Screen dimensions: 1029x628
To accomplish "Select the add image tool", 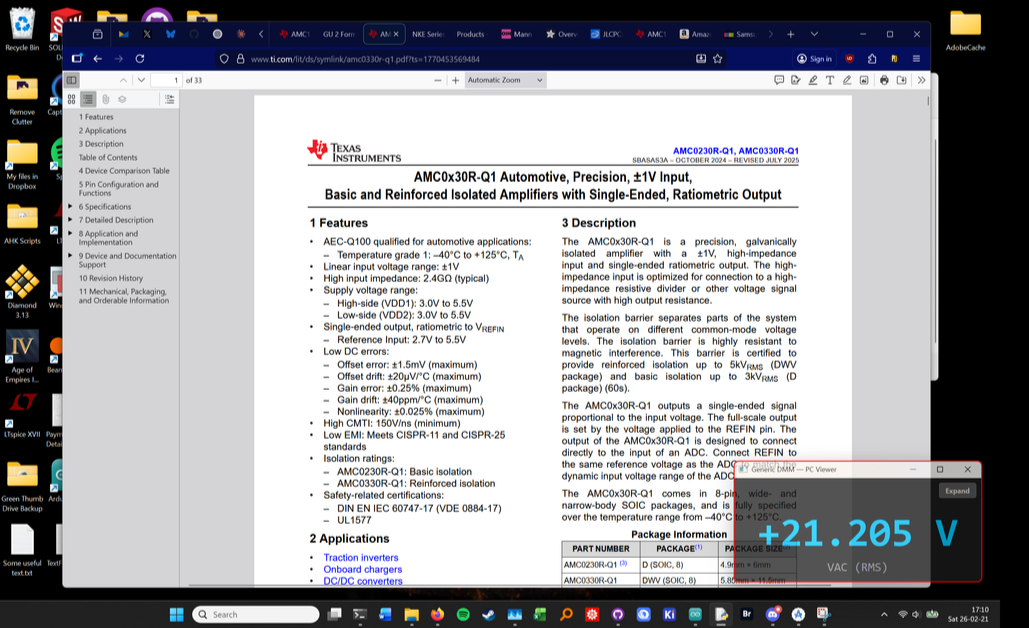I will [864, 80].
